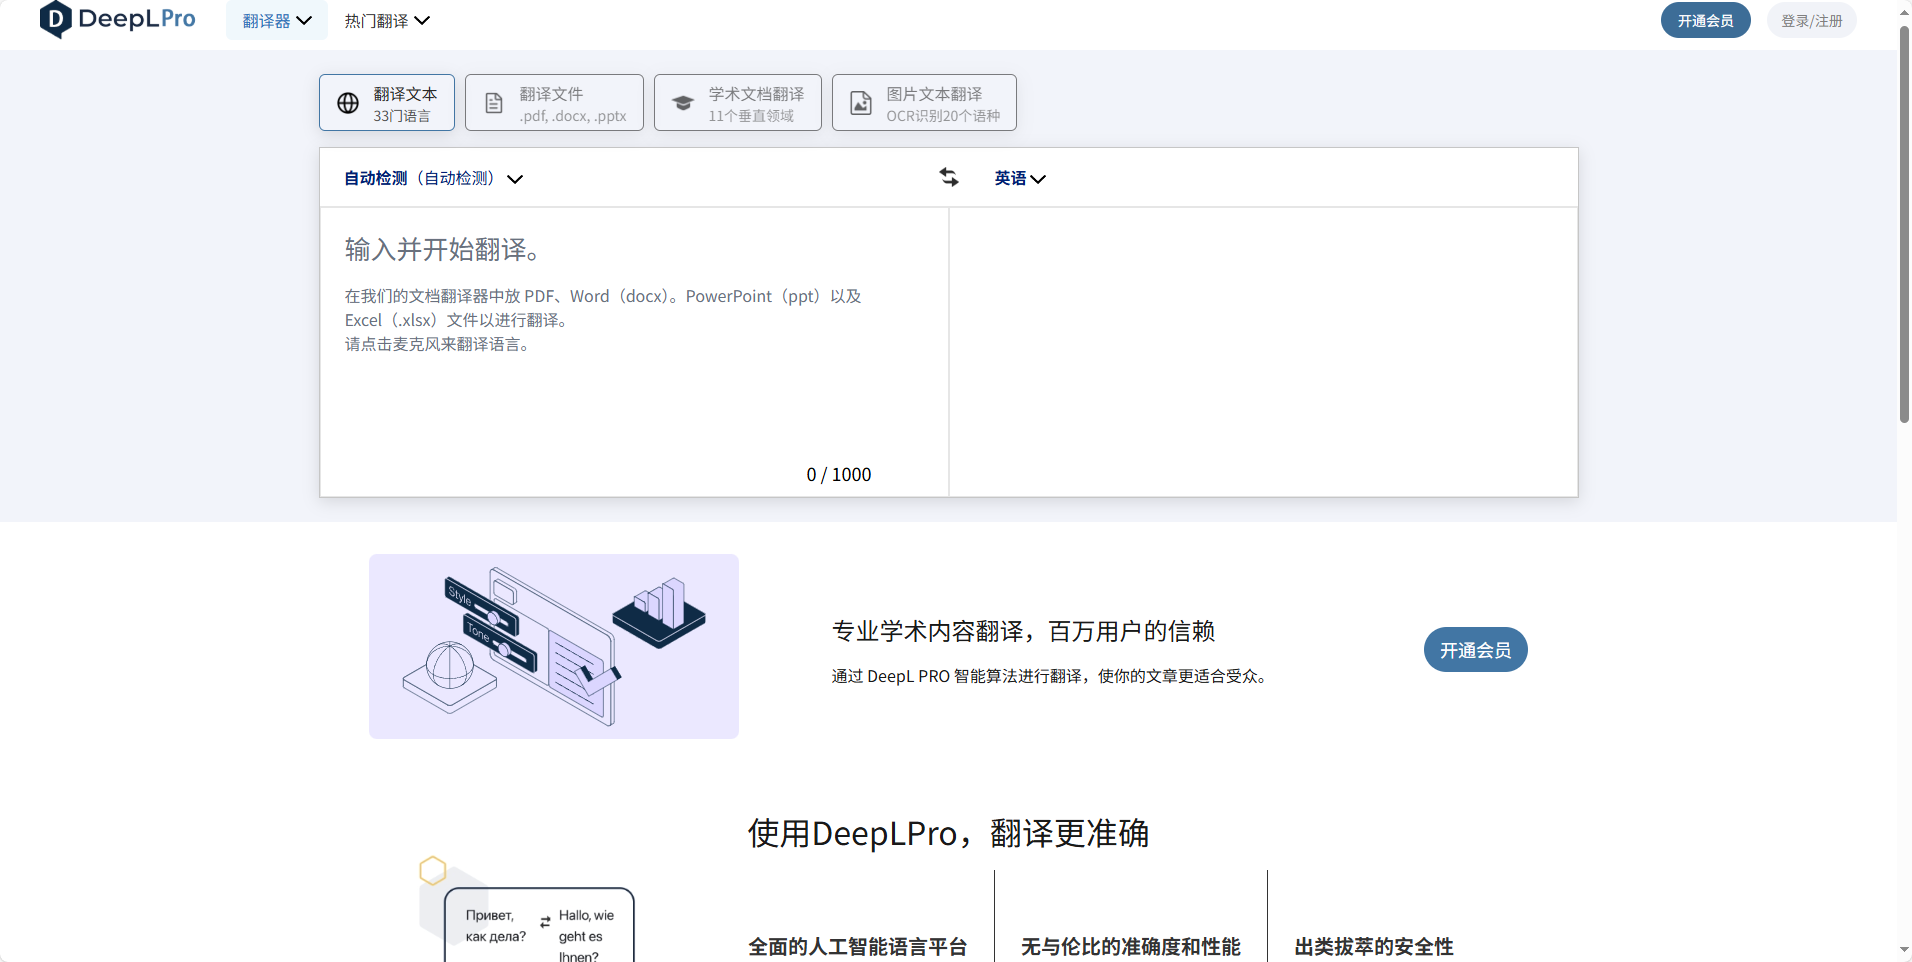Expand the 英语 target language selector
1912x962 pixels.
pos(1020,178)
